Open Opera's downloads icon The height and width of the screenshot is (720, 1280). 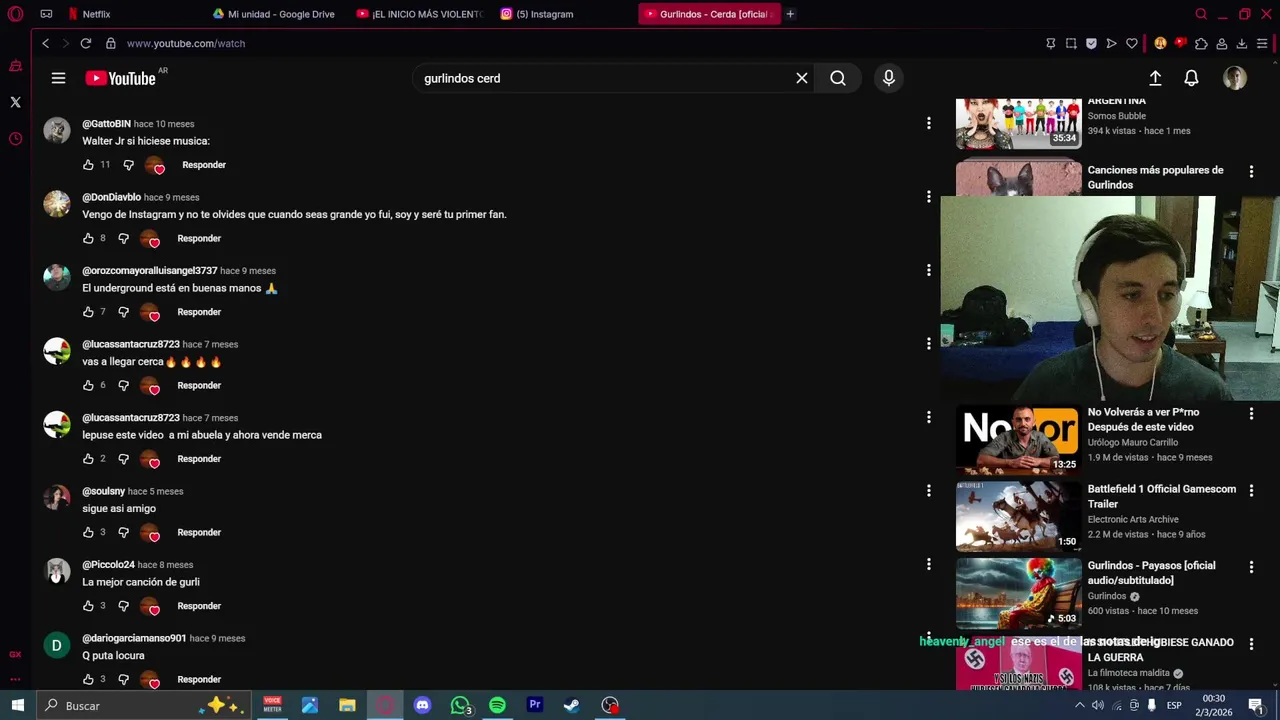click(x=1241, y=43)
